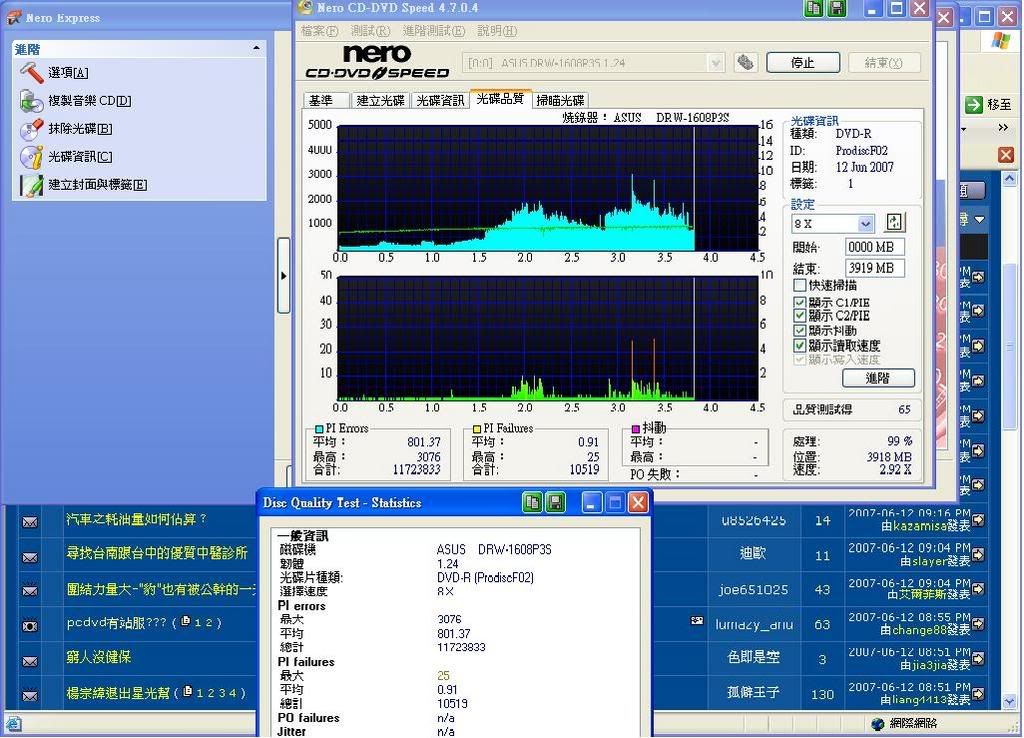Click the green 移至 go button in browser

pos(987,104)
